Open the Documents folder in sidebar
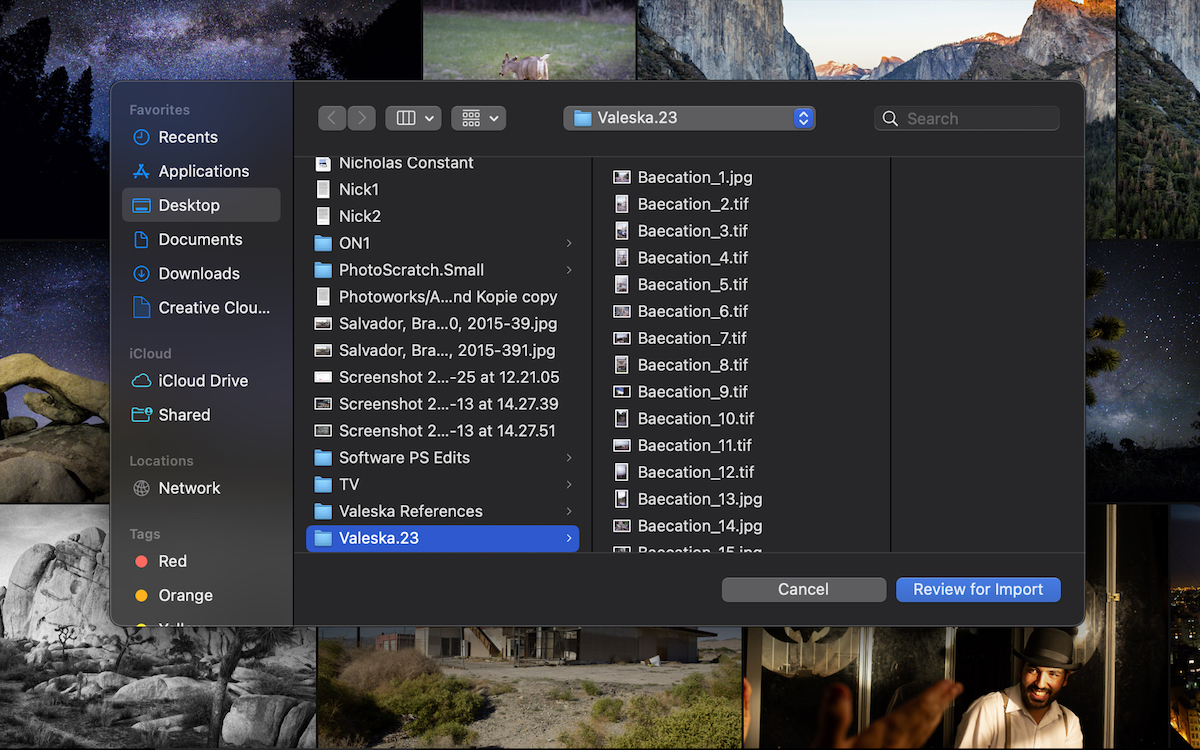1200x750 pixels. [x=200, y=239]
